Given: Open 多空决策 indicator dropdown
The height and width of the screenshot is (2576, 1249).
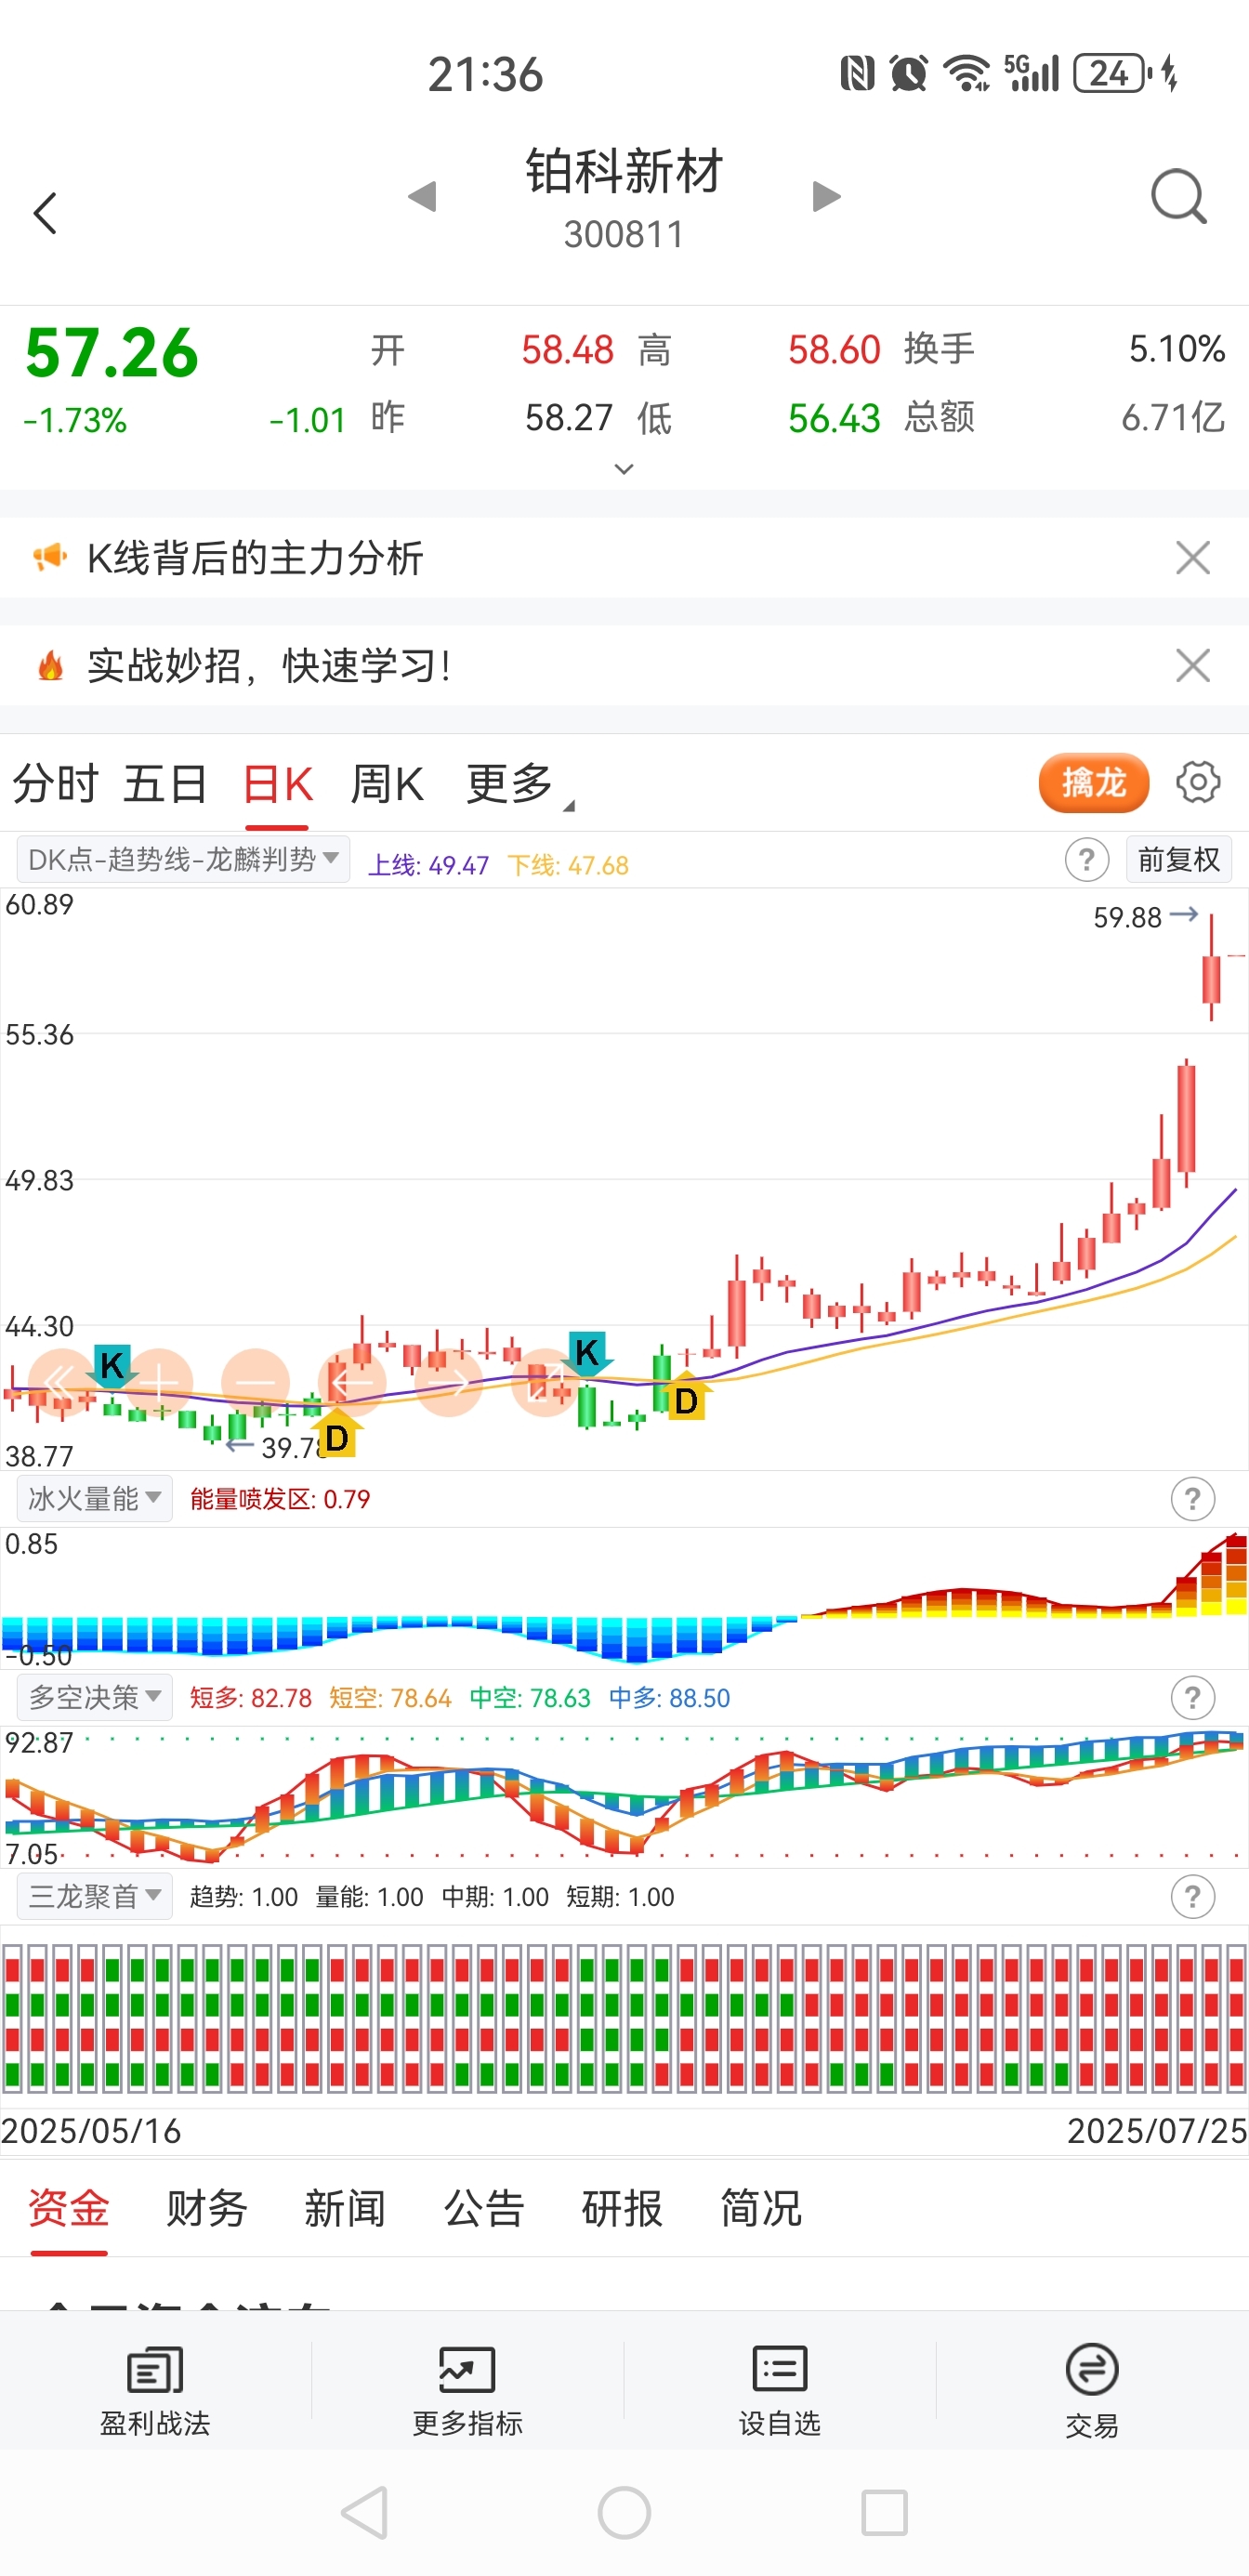Looking at the screenshot, I should 95,1698.
